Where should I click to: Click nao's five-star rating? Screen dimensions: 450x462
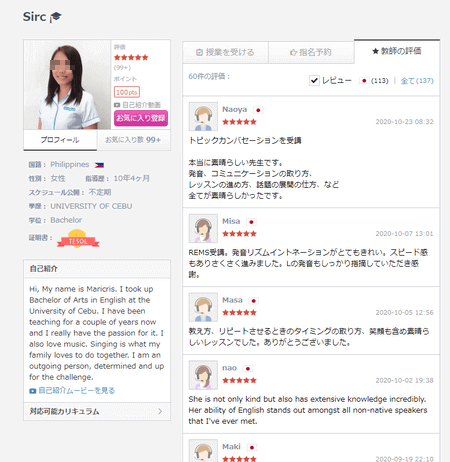coord(239,380)
